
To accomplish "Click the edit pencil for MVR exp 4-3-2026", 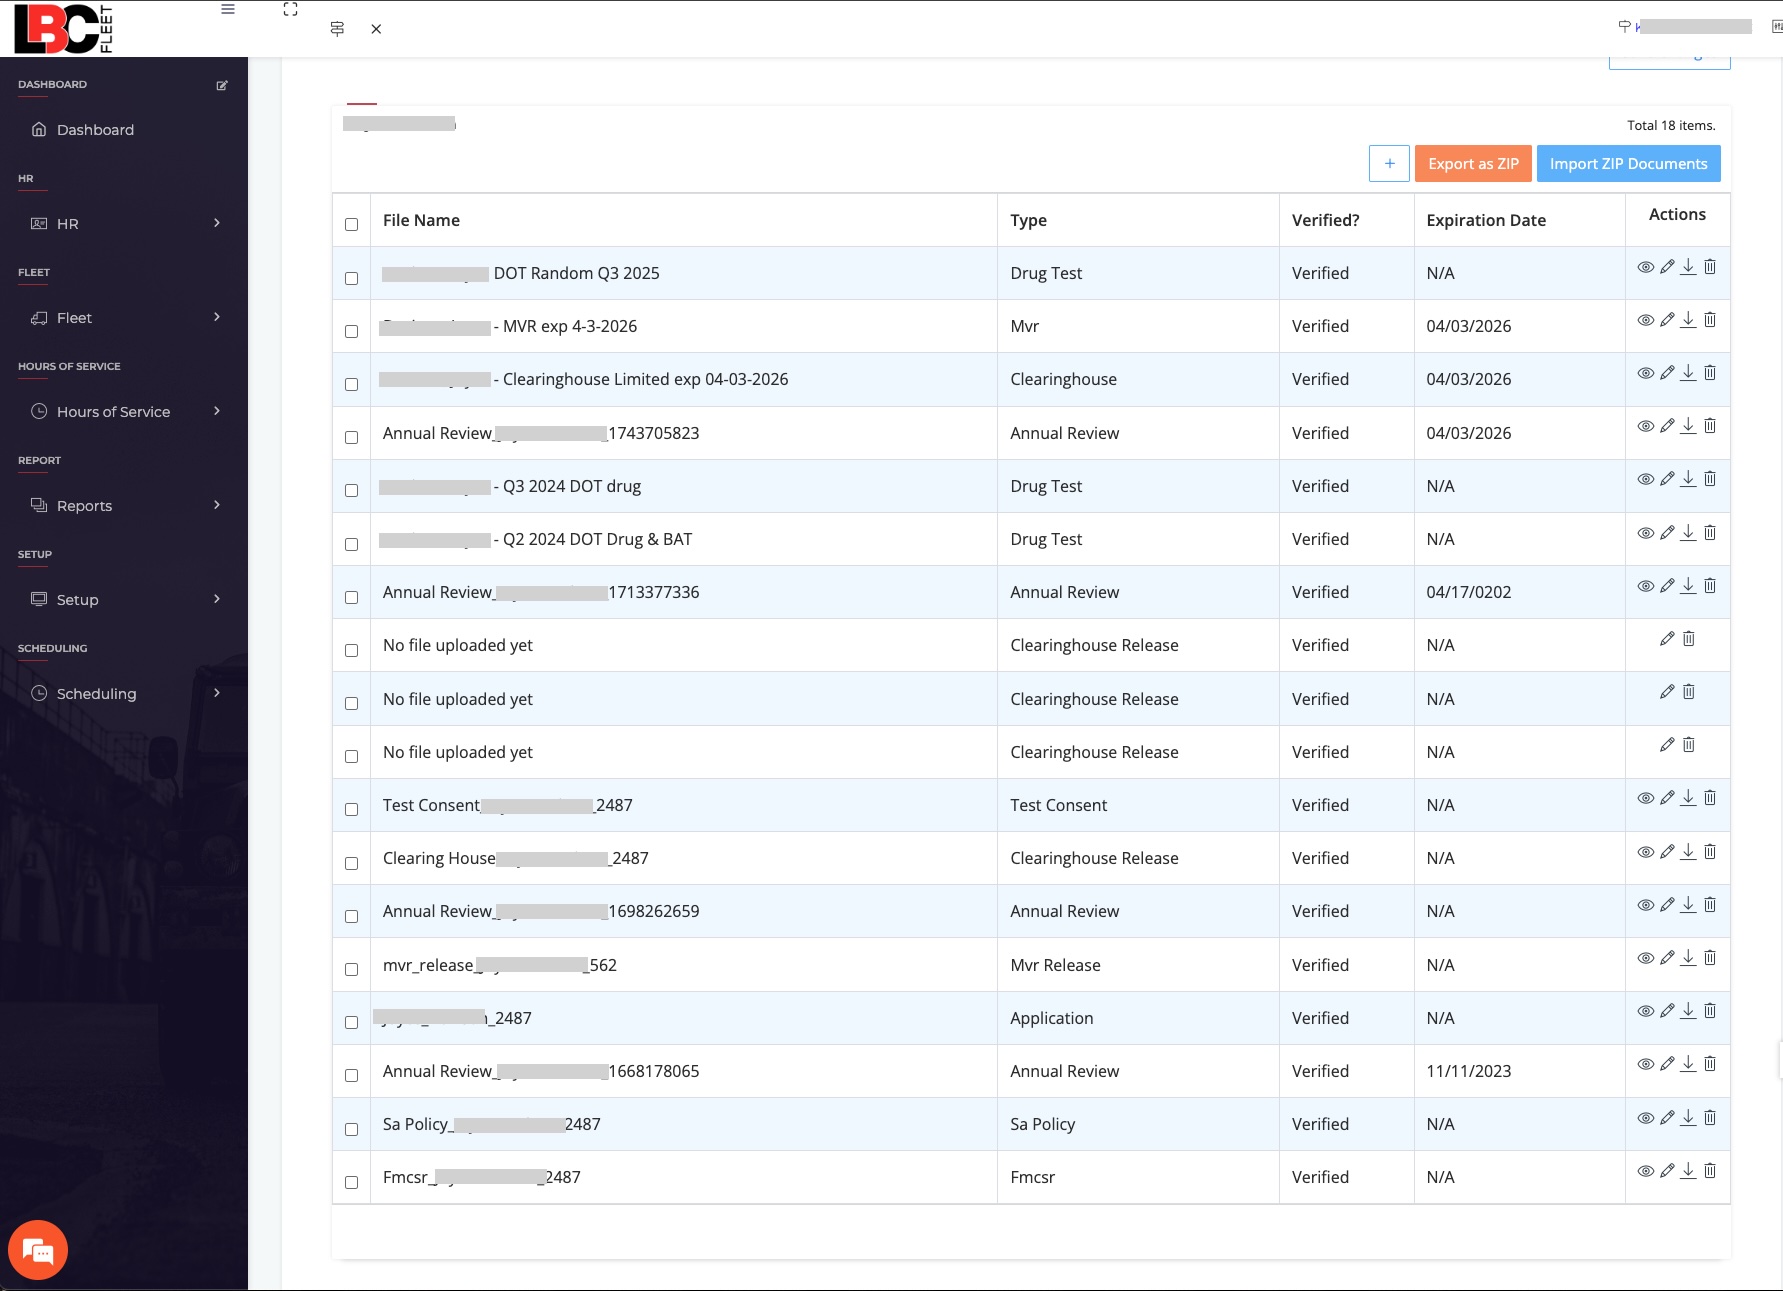I will (1667, 320).
